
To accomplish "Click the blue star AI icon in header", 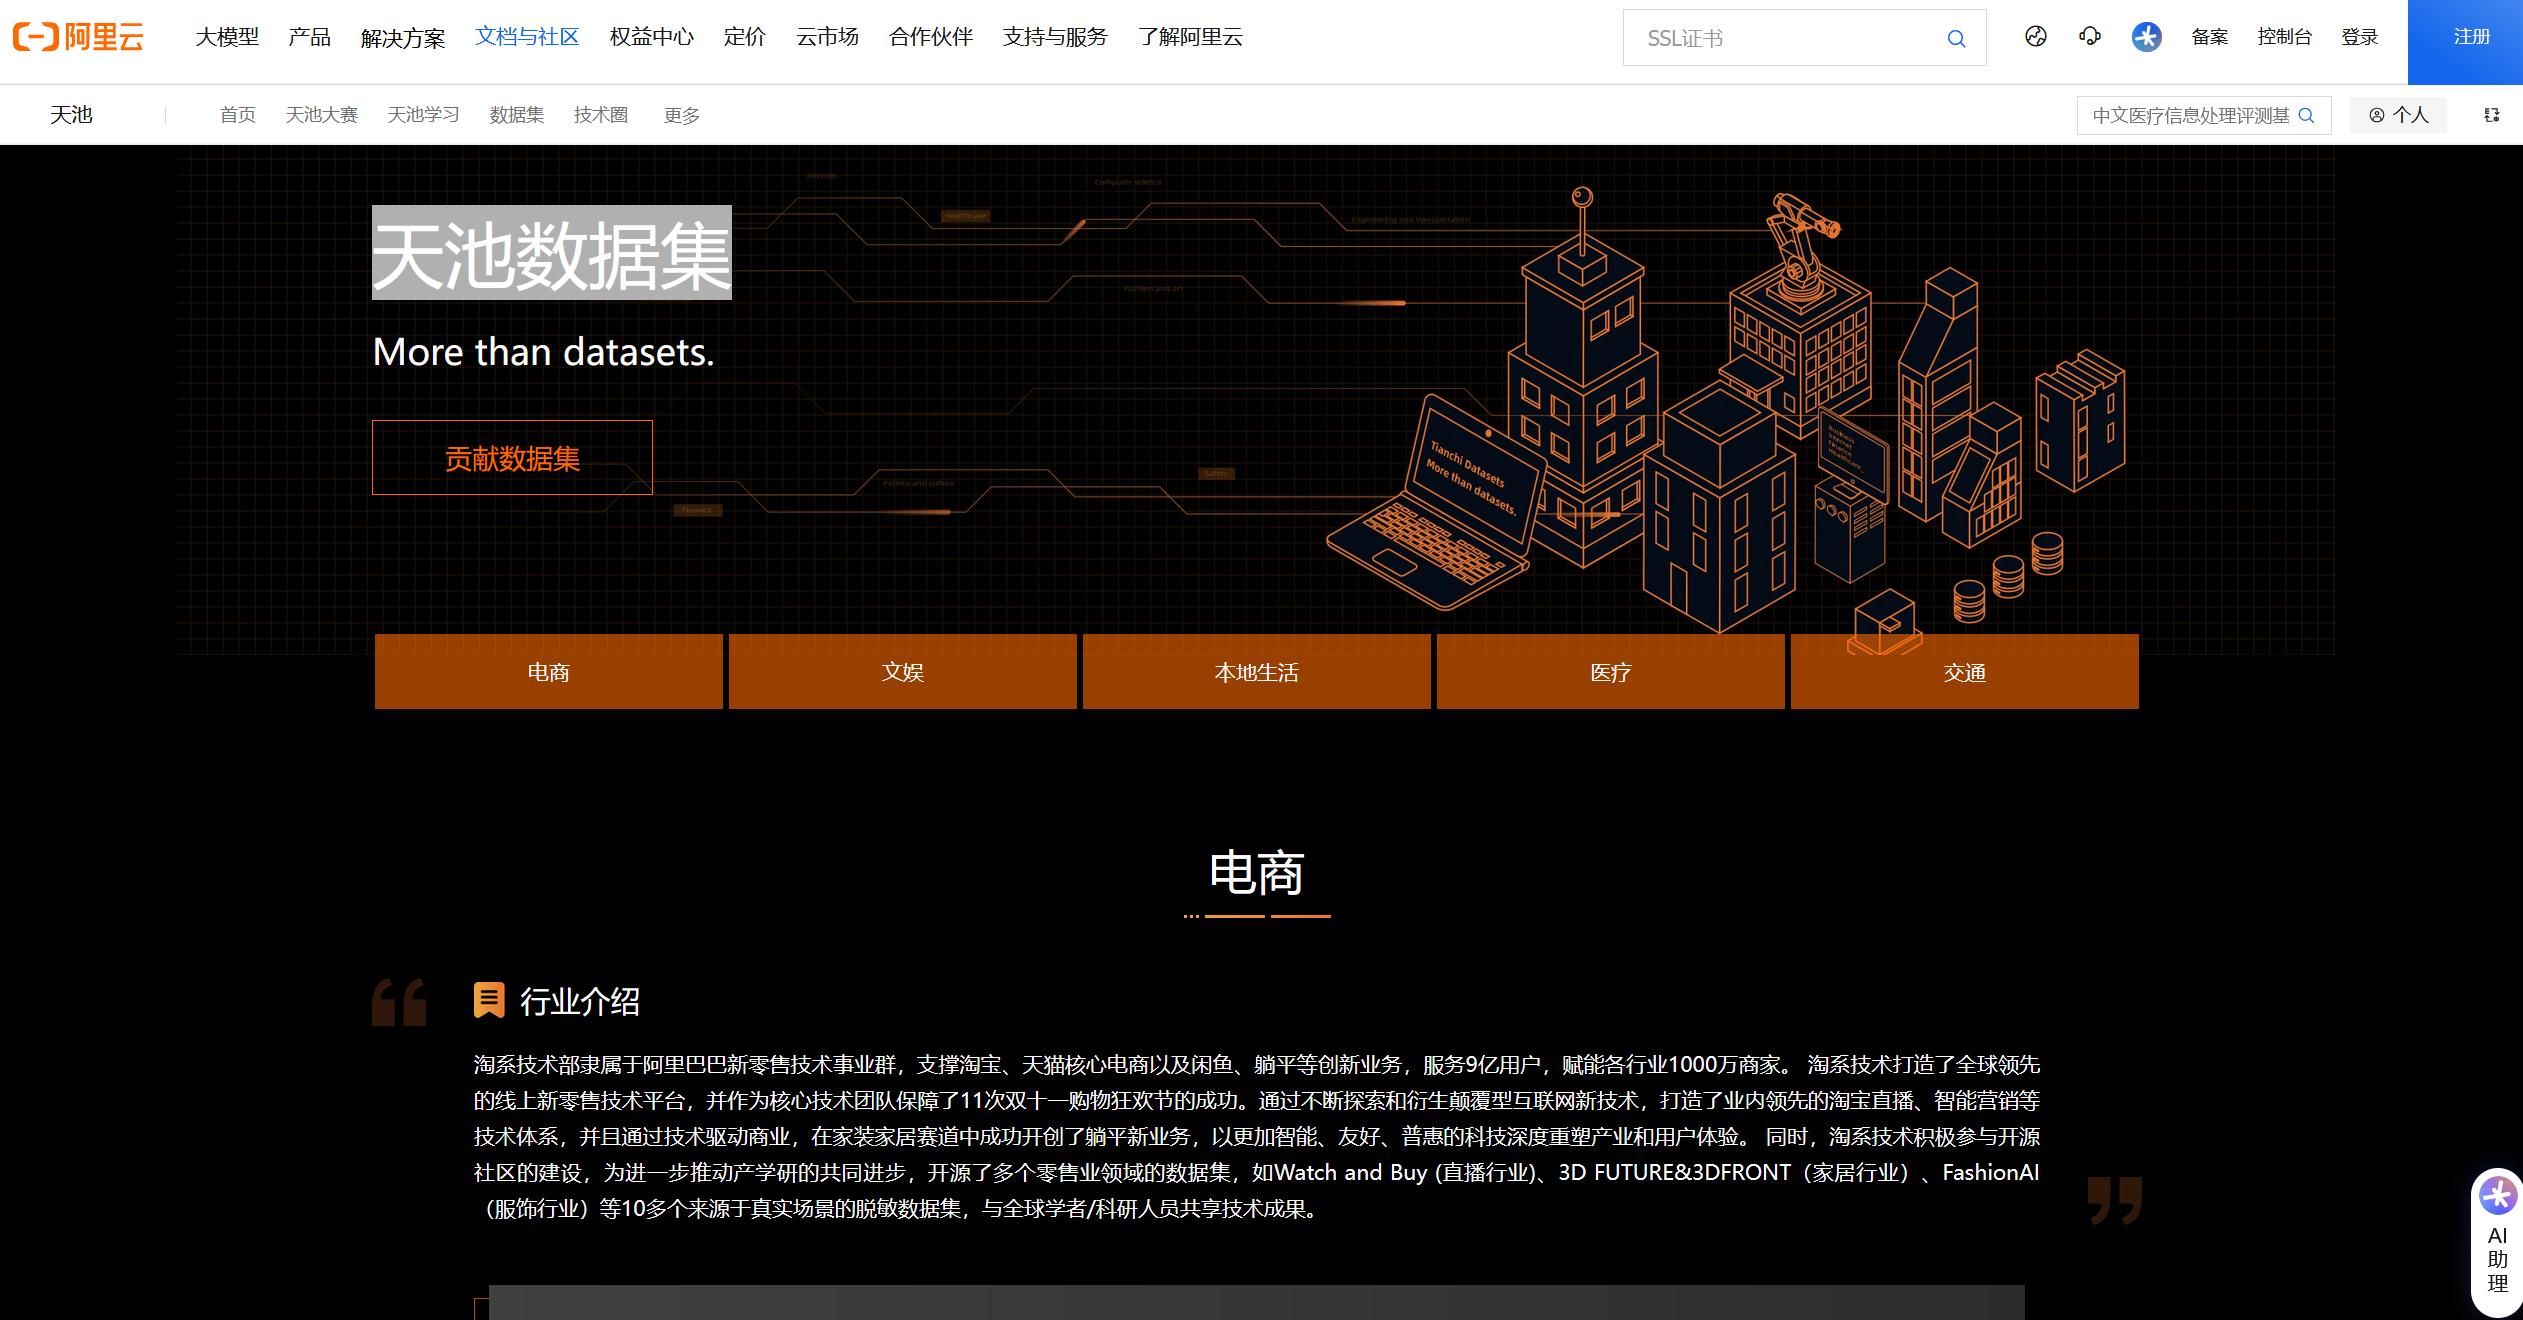I will [2146, 37].
